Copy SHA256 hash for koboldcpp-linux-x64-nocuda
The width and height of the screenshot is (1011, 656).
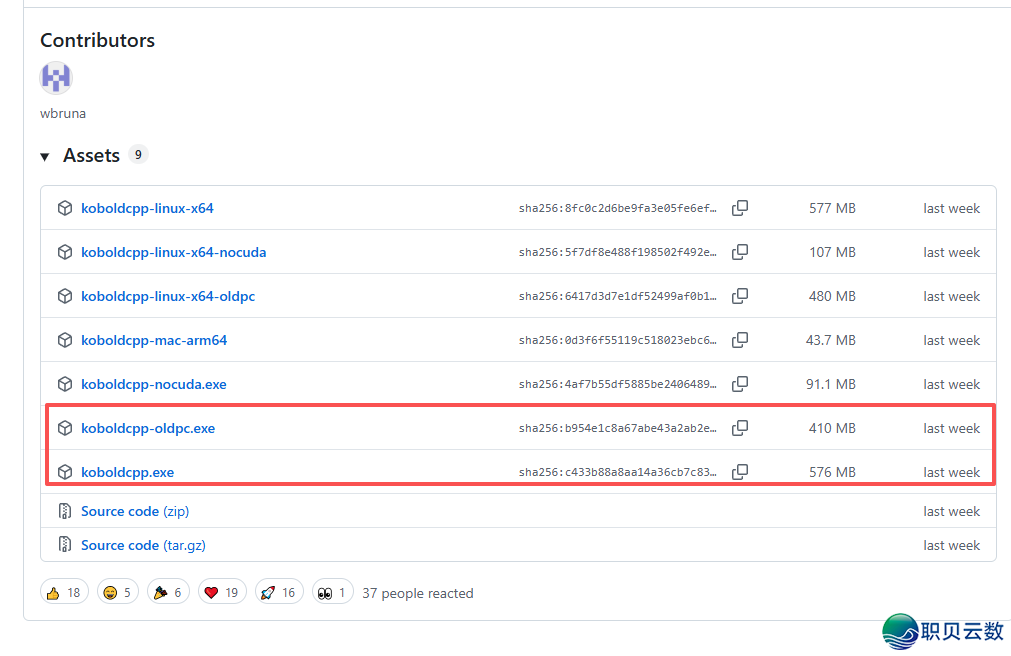(x=740, y=252)
